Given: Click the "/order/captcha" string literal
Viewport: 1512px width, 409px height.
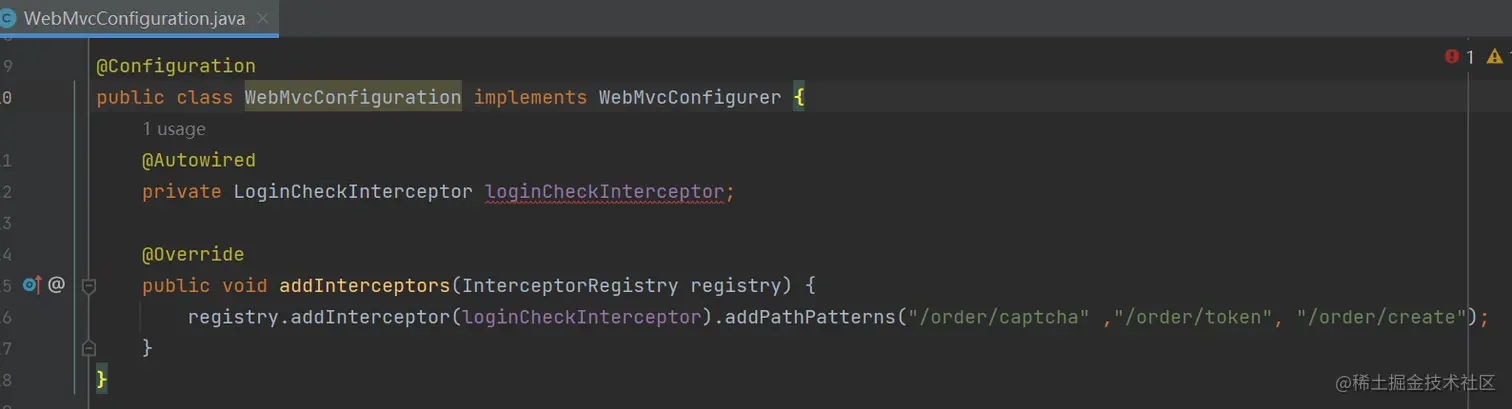Looking at the screenshot, I should [999, 317].
